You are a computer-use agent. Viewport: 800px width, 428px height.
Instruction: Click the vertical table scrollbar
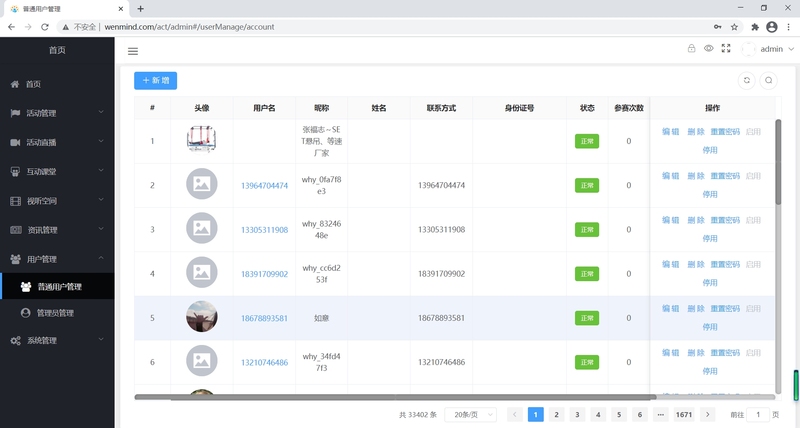[778, 162]
